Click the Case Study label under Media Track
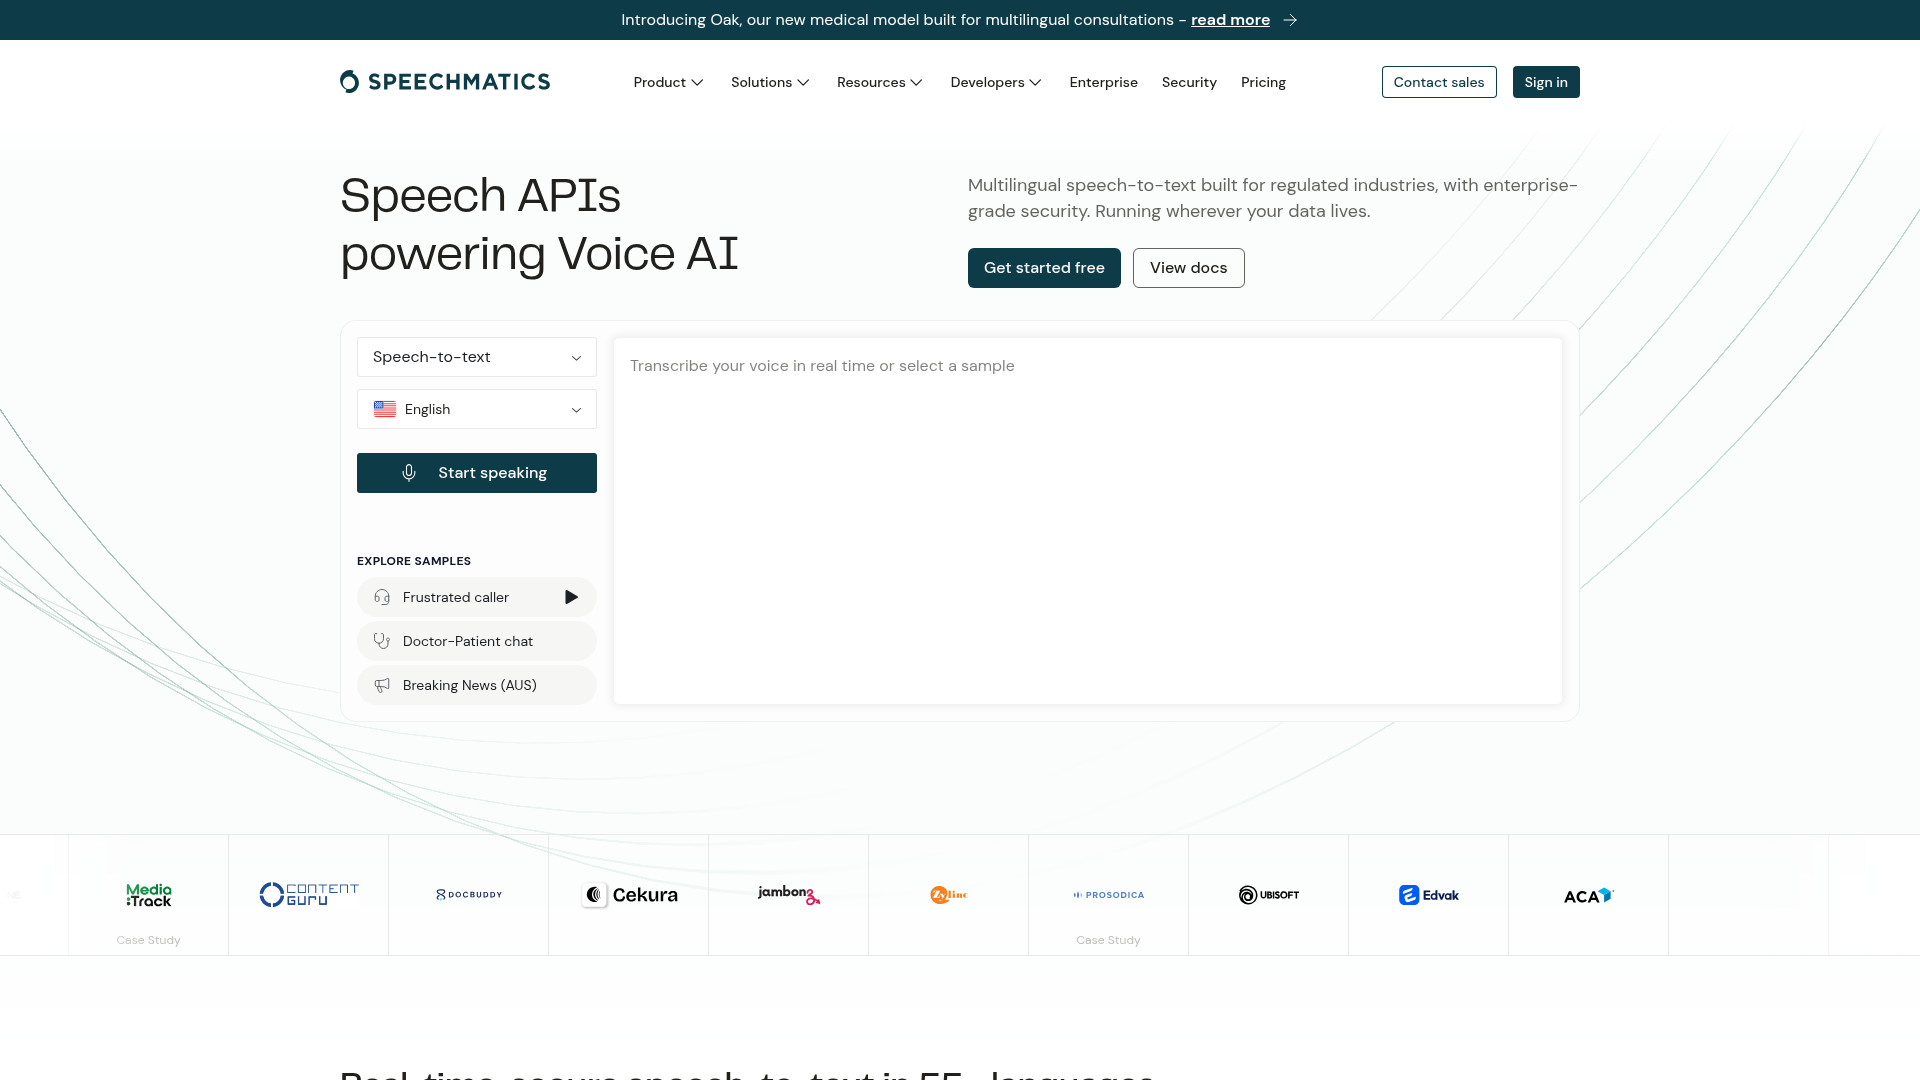The width and height of the screenshot is (1920, 1080). (148, 940)
